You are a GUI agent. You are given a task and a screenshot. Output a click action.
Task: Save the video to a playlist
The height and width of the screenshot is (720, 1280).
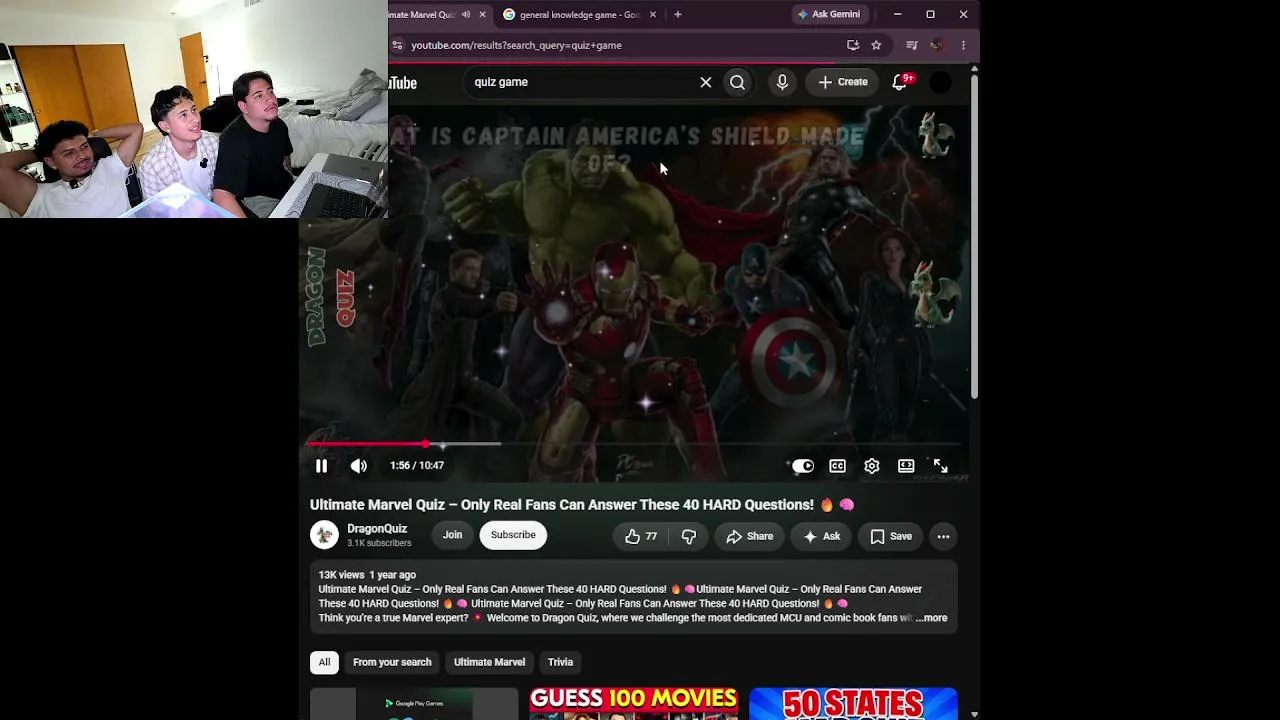click(x=891, y=537)
